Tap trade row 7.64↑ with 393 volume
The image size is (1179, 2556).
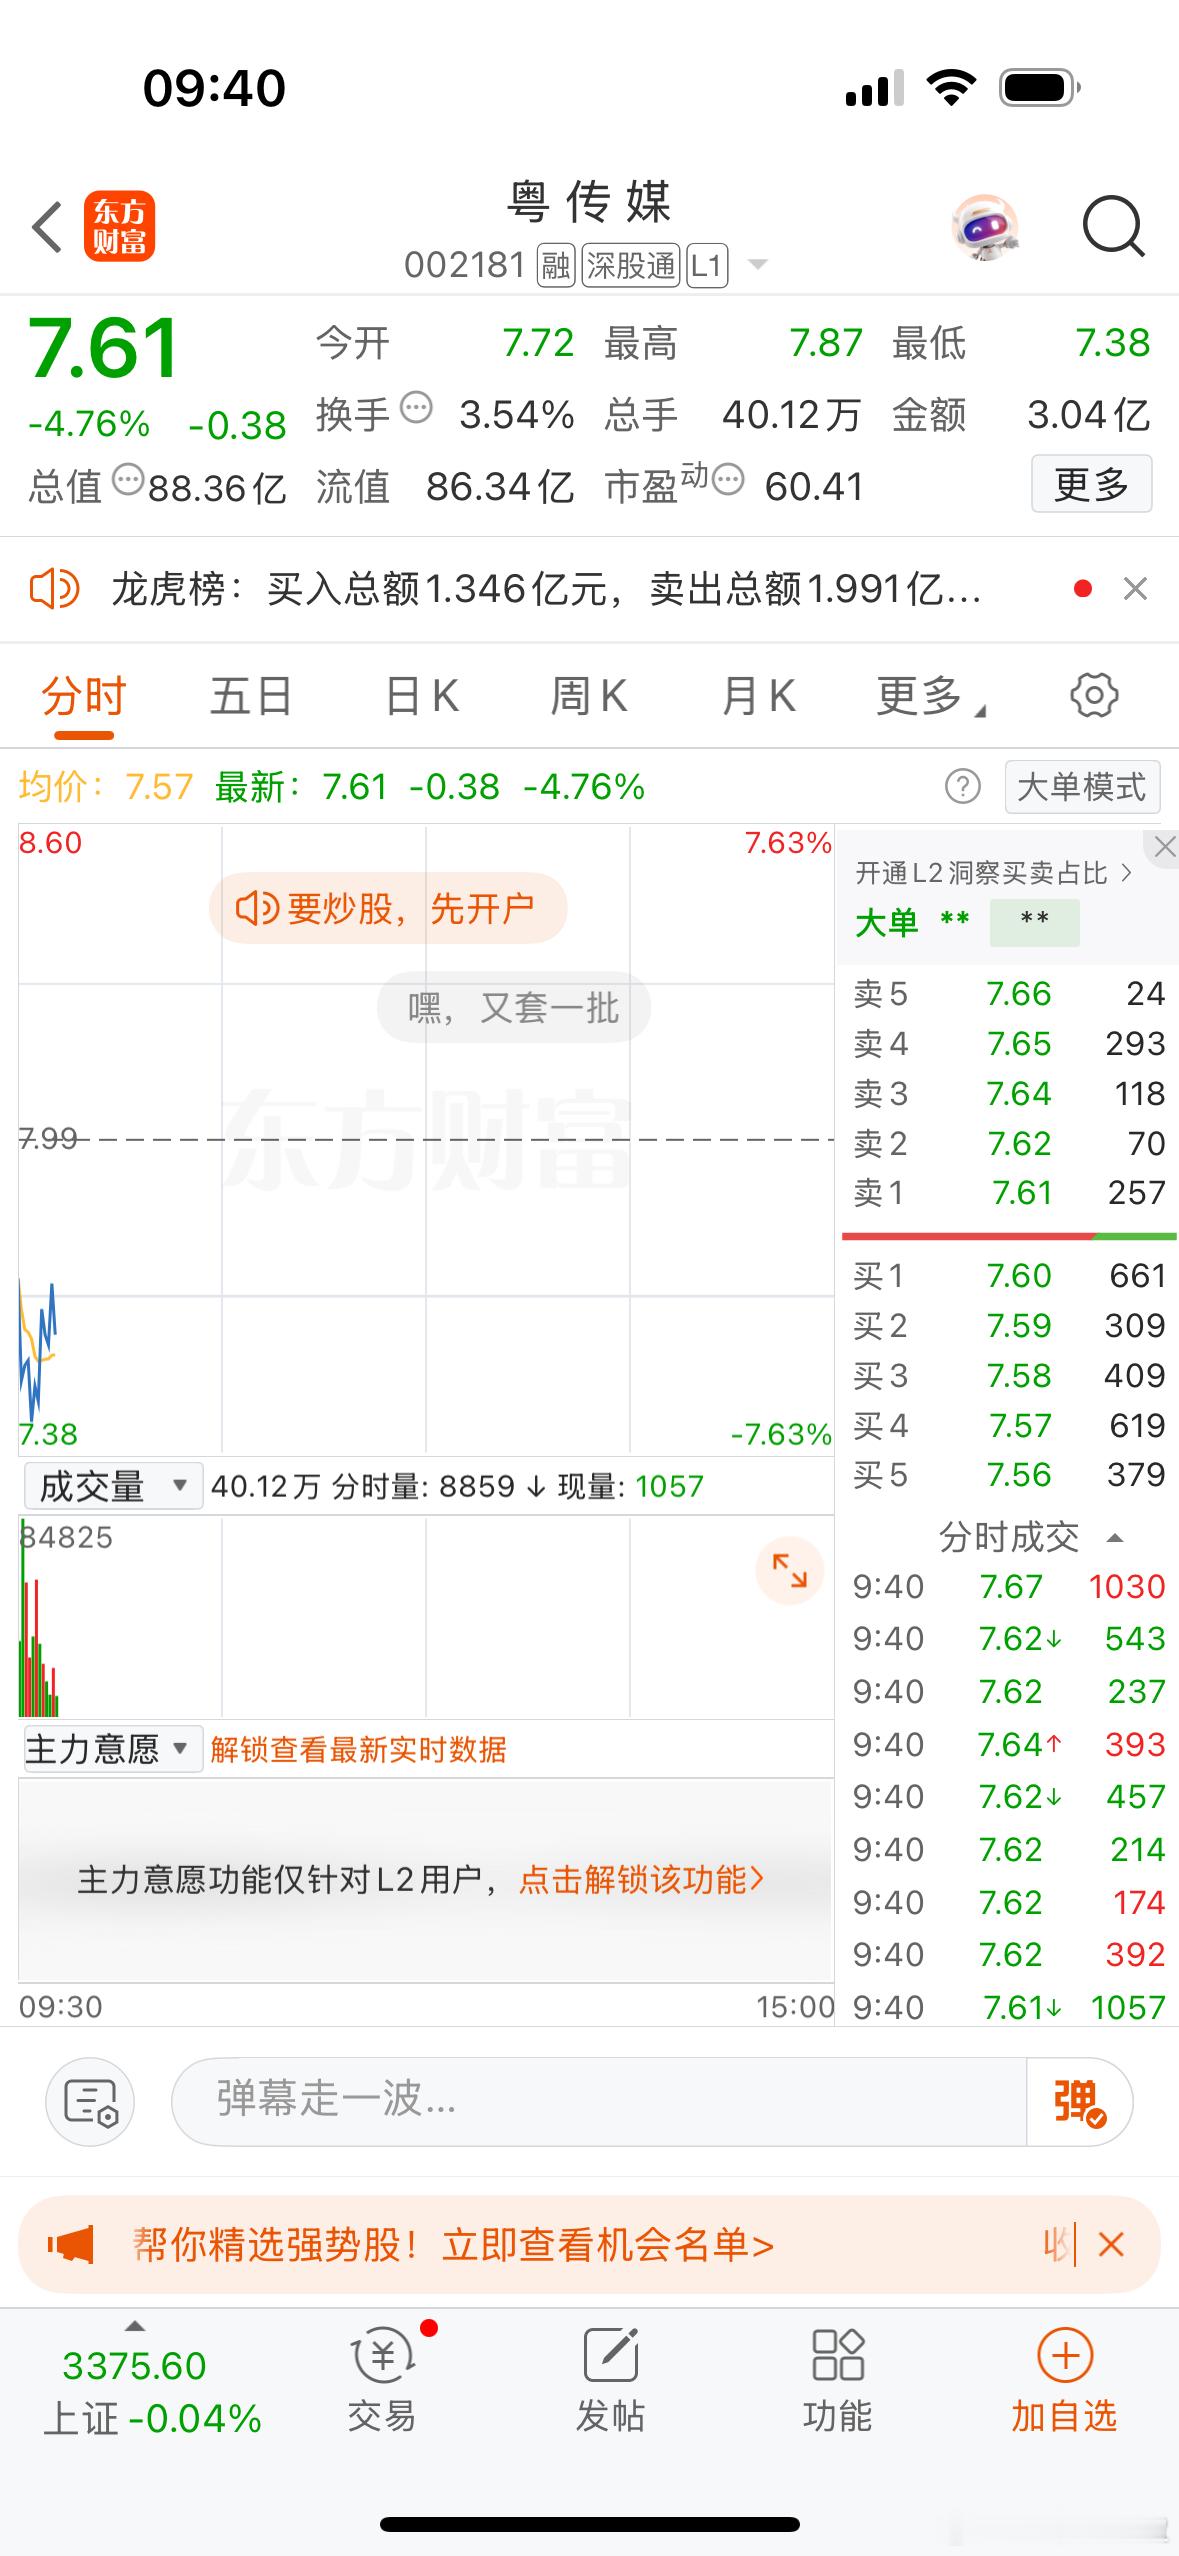tap(1008, 1744)
